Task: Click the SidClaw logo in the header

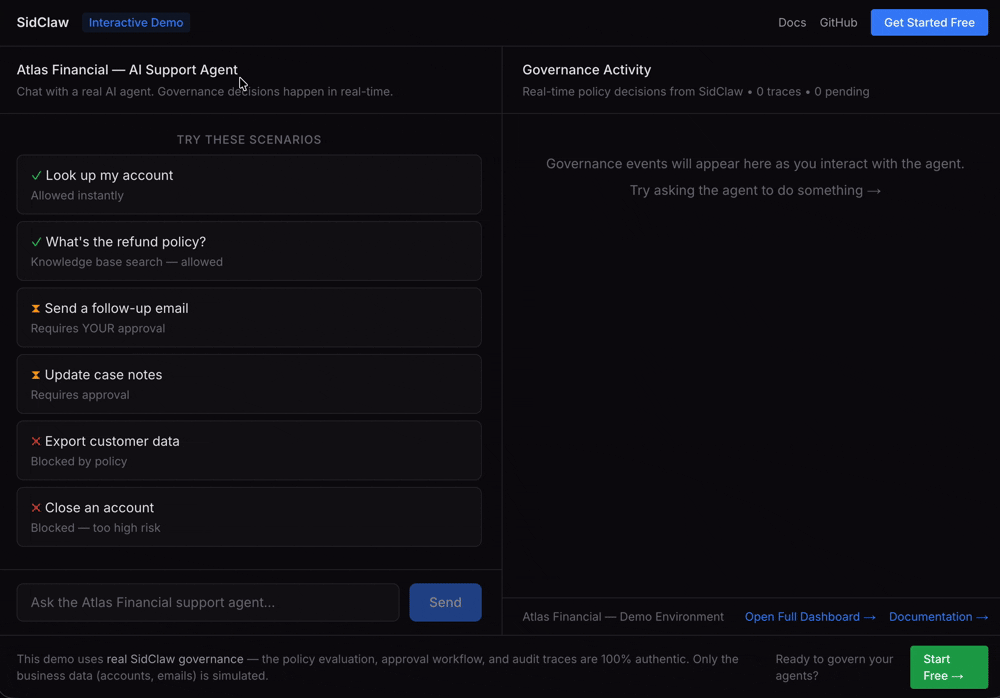Action: coord(42,21)
